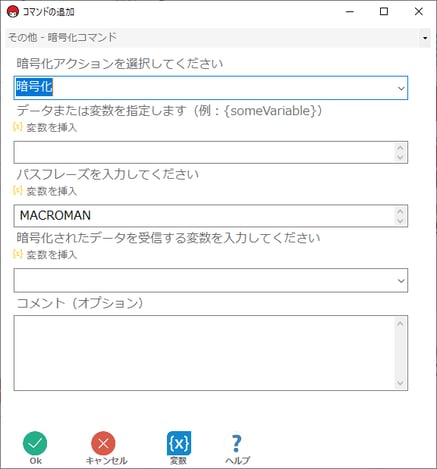The width and height of the screenshot is (437, 469).
Task: Click the comment box scrollbar down arrow
Action: [x=400, y=384]
